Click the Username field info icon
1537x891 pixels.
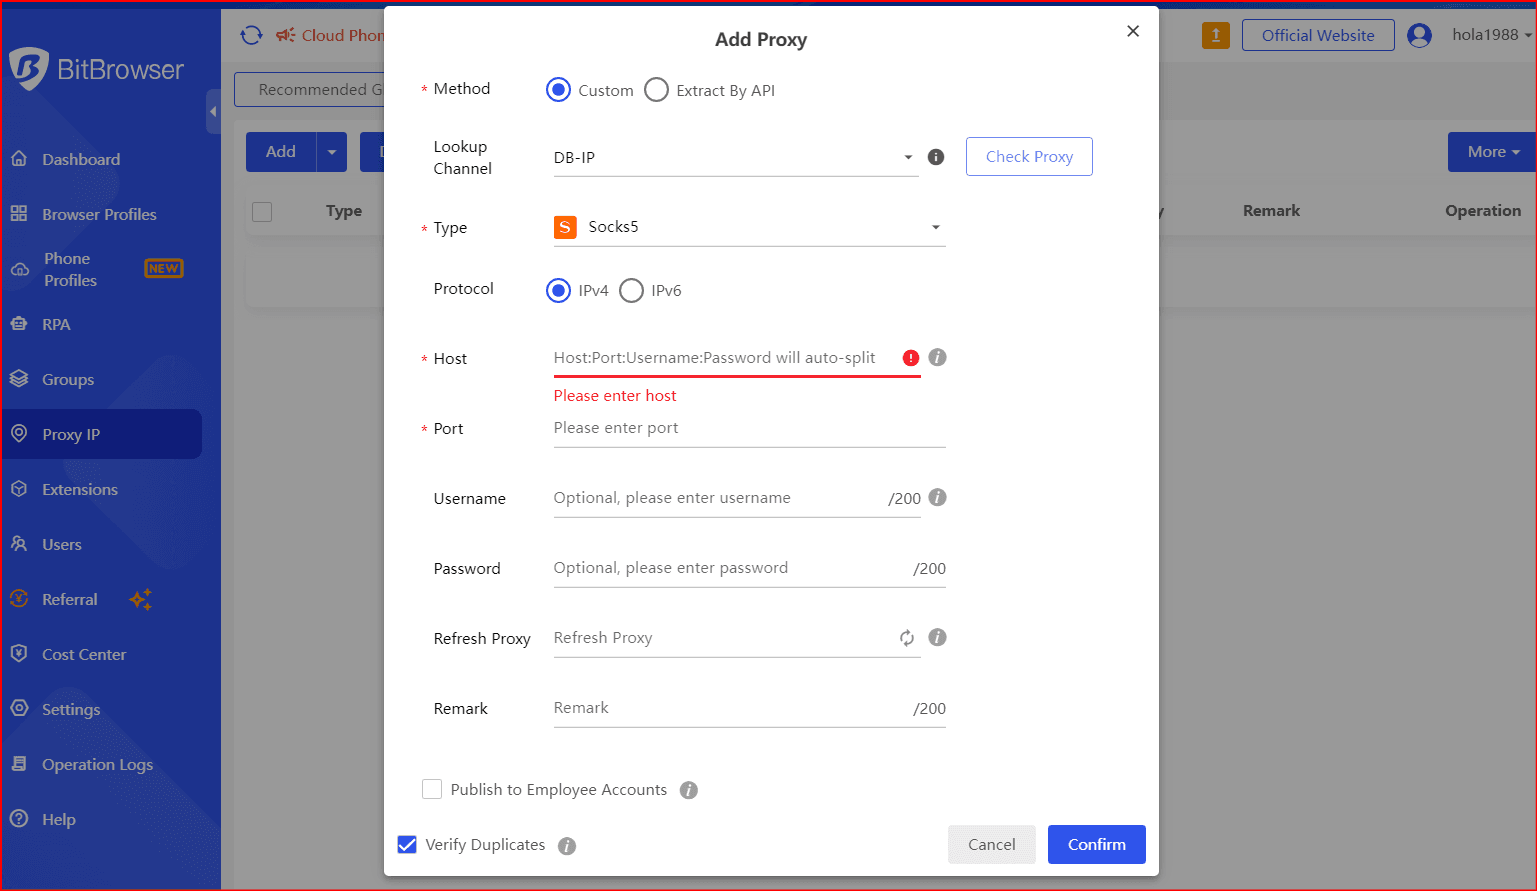pos(937,497)
